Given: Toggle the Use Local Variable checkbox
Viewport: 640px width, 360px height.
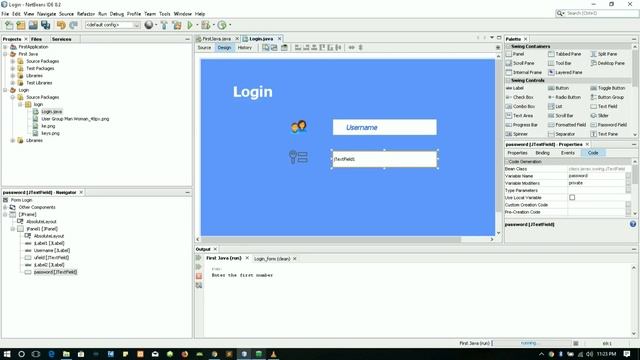Looking at the screenshot, I should [572, 198].
